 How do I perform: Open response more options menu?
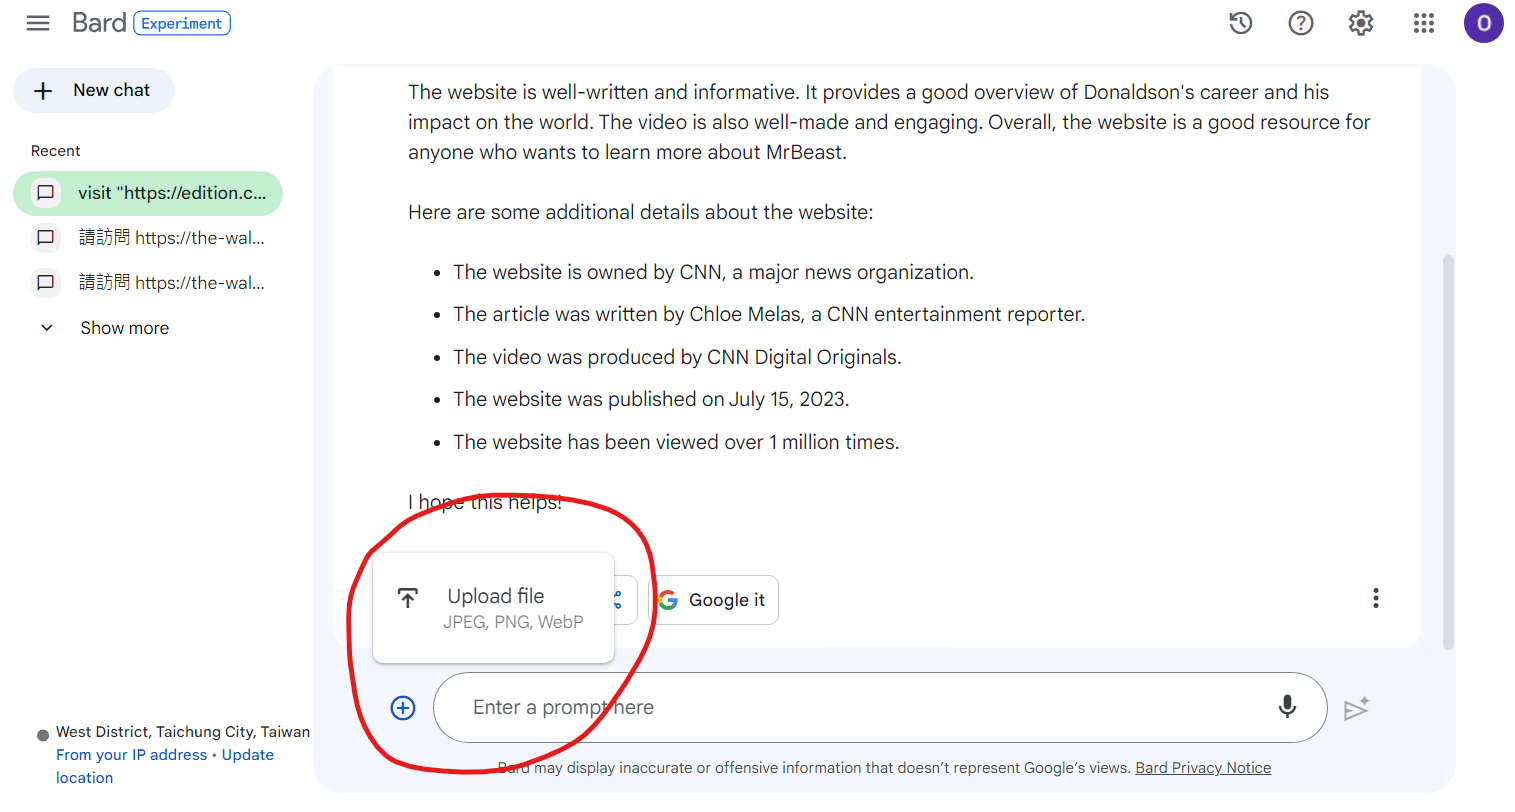(x=1376, y=598)
